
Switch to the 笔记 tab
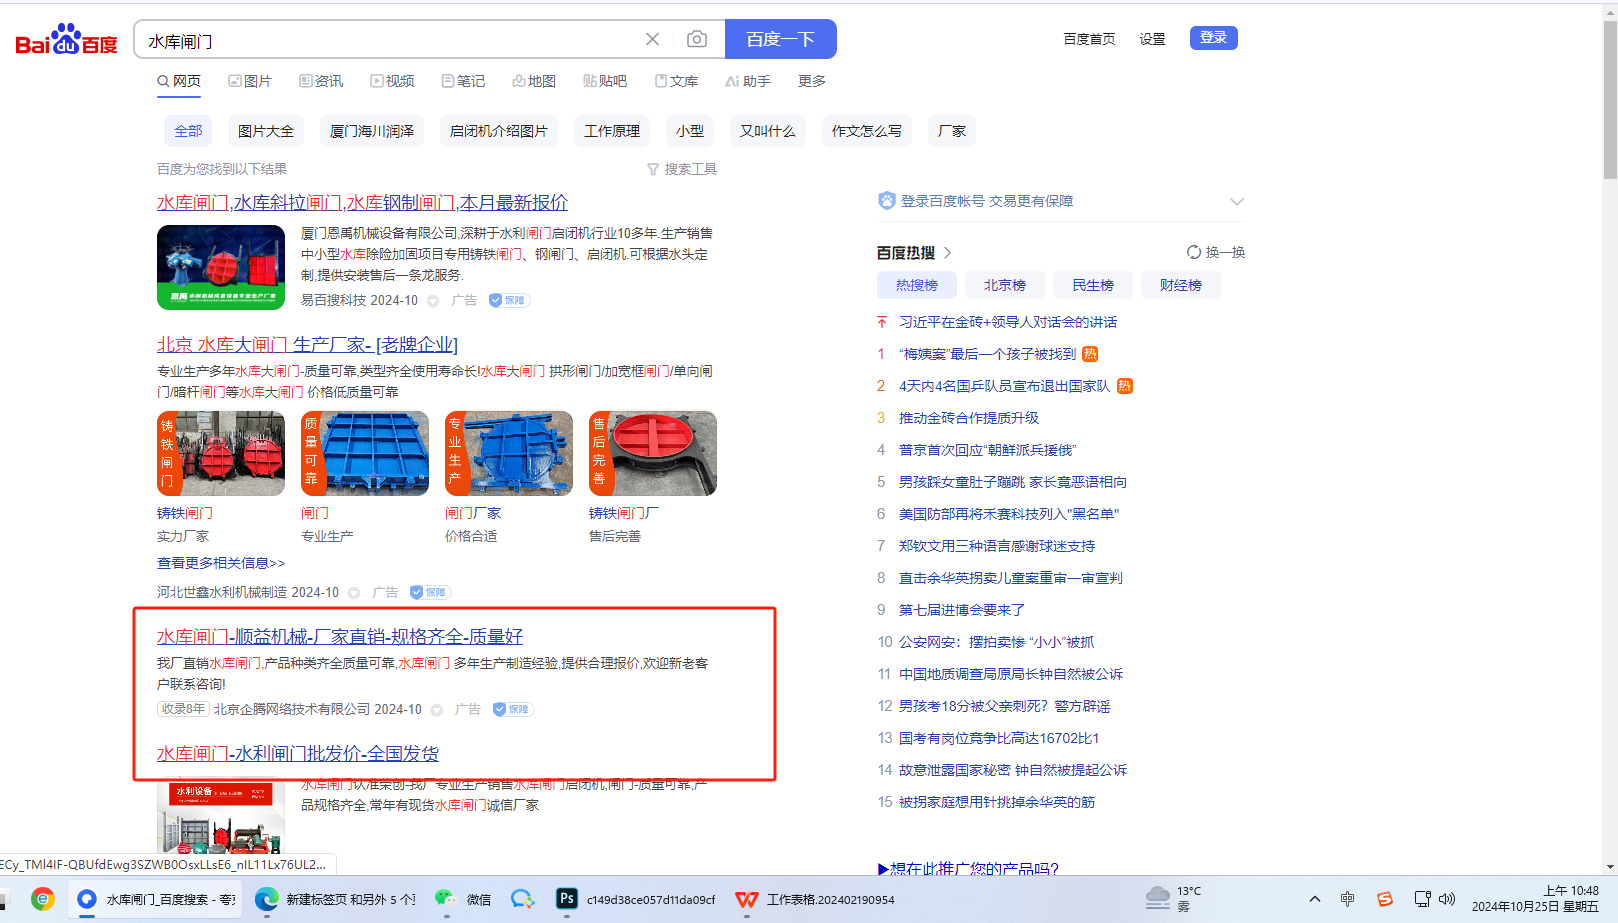463,81
